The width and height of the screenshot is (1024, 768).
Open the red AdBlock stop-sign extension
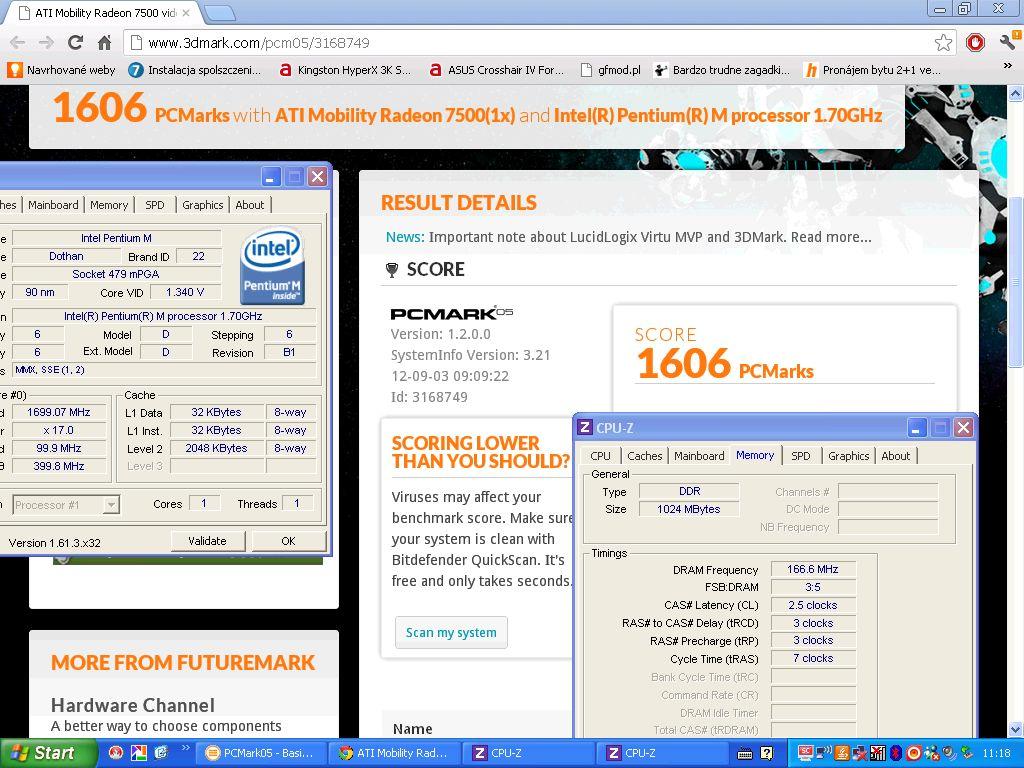click(x=975, y=43)
